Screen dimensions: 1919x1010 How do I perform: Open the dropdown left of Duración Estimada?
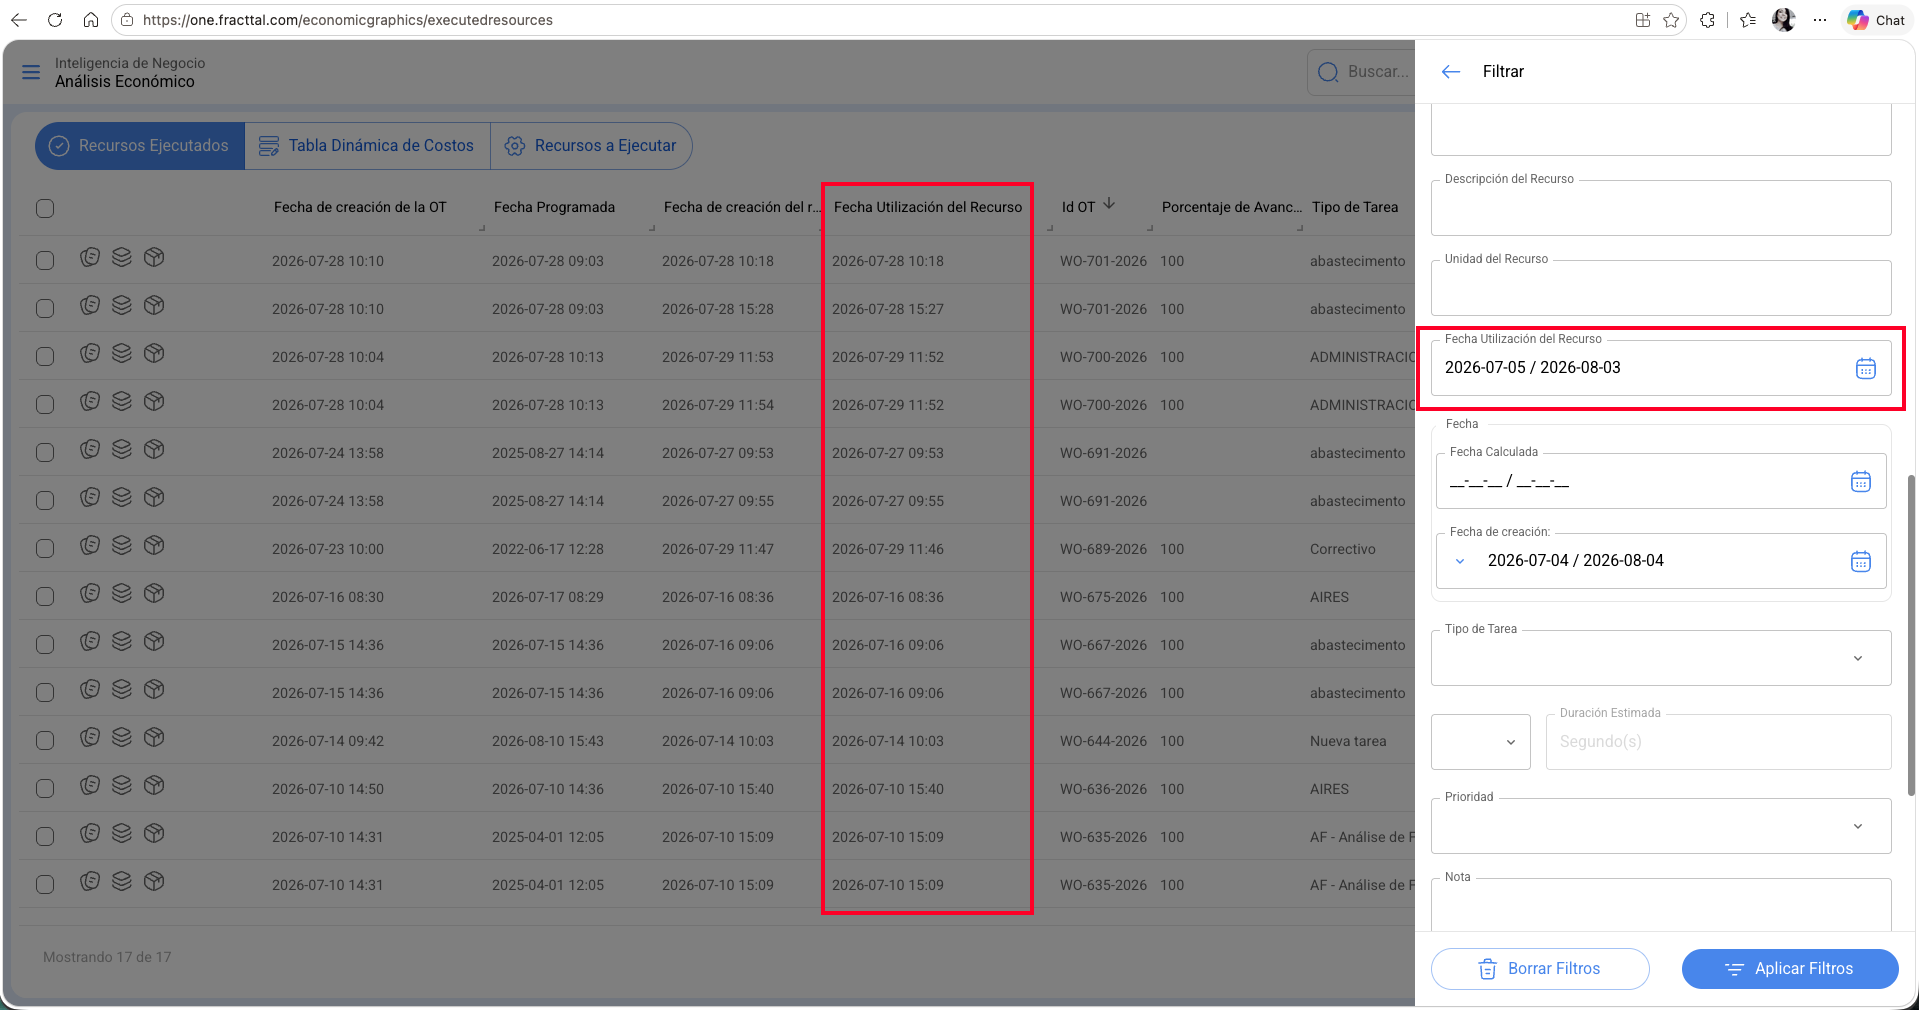1481,742
